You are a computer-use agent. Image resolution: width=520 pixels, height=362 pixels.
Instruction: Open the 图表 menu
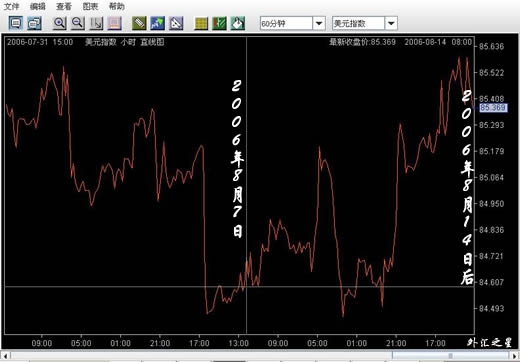(x=90, y=6)
